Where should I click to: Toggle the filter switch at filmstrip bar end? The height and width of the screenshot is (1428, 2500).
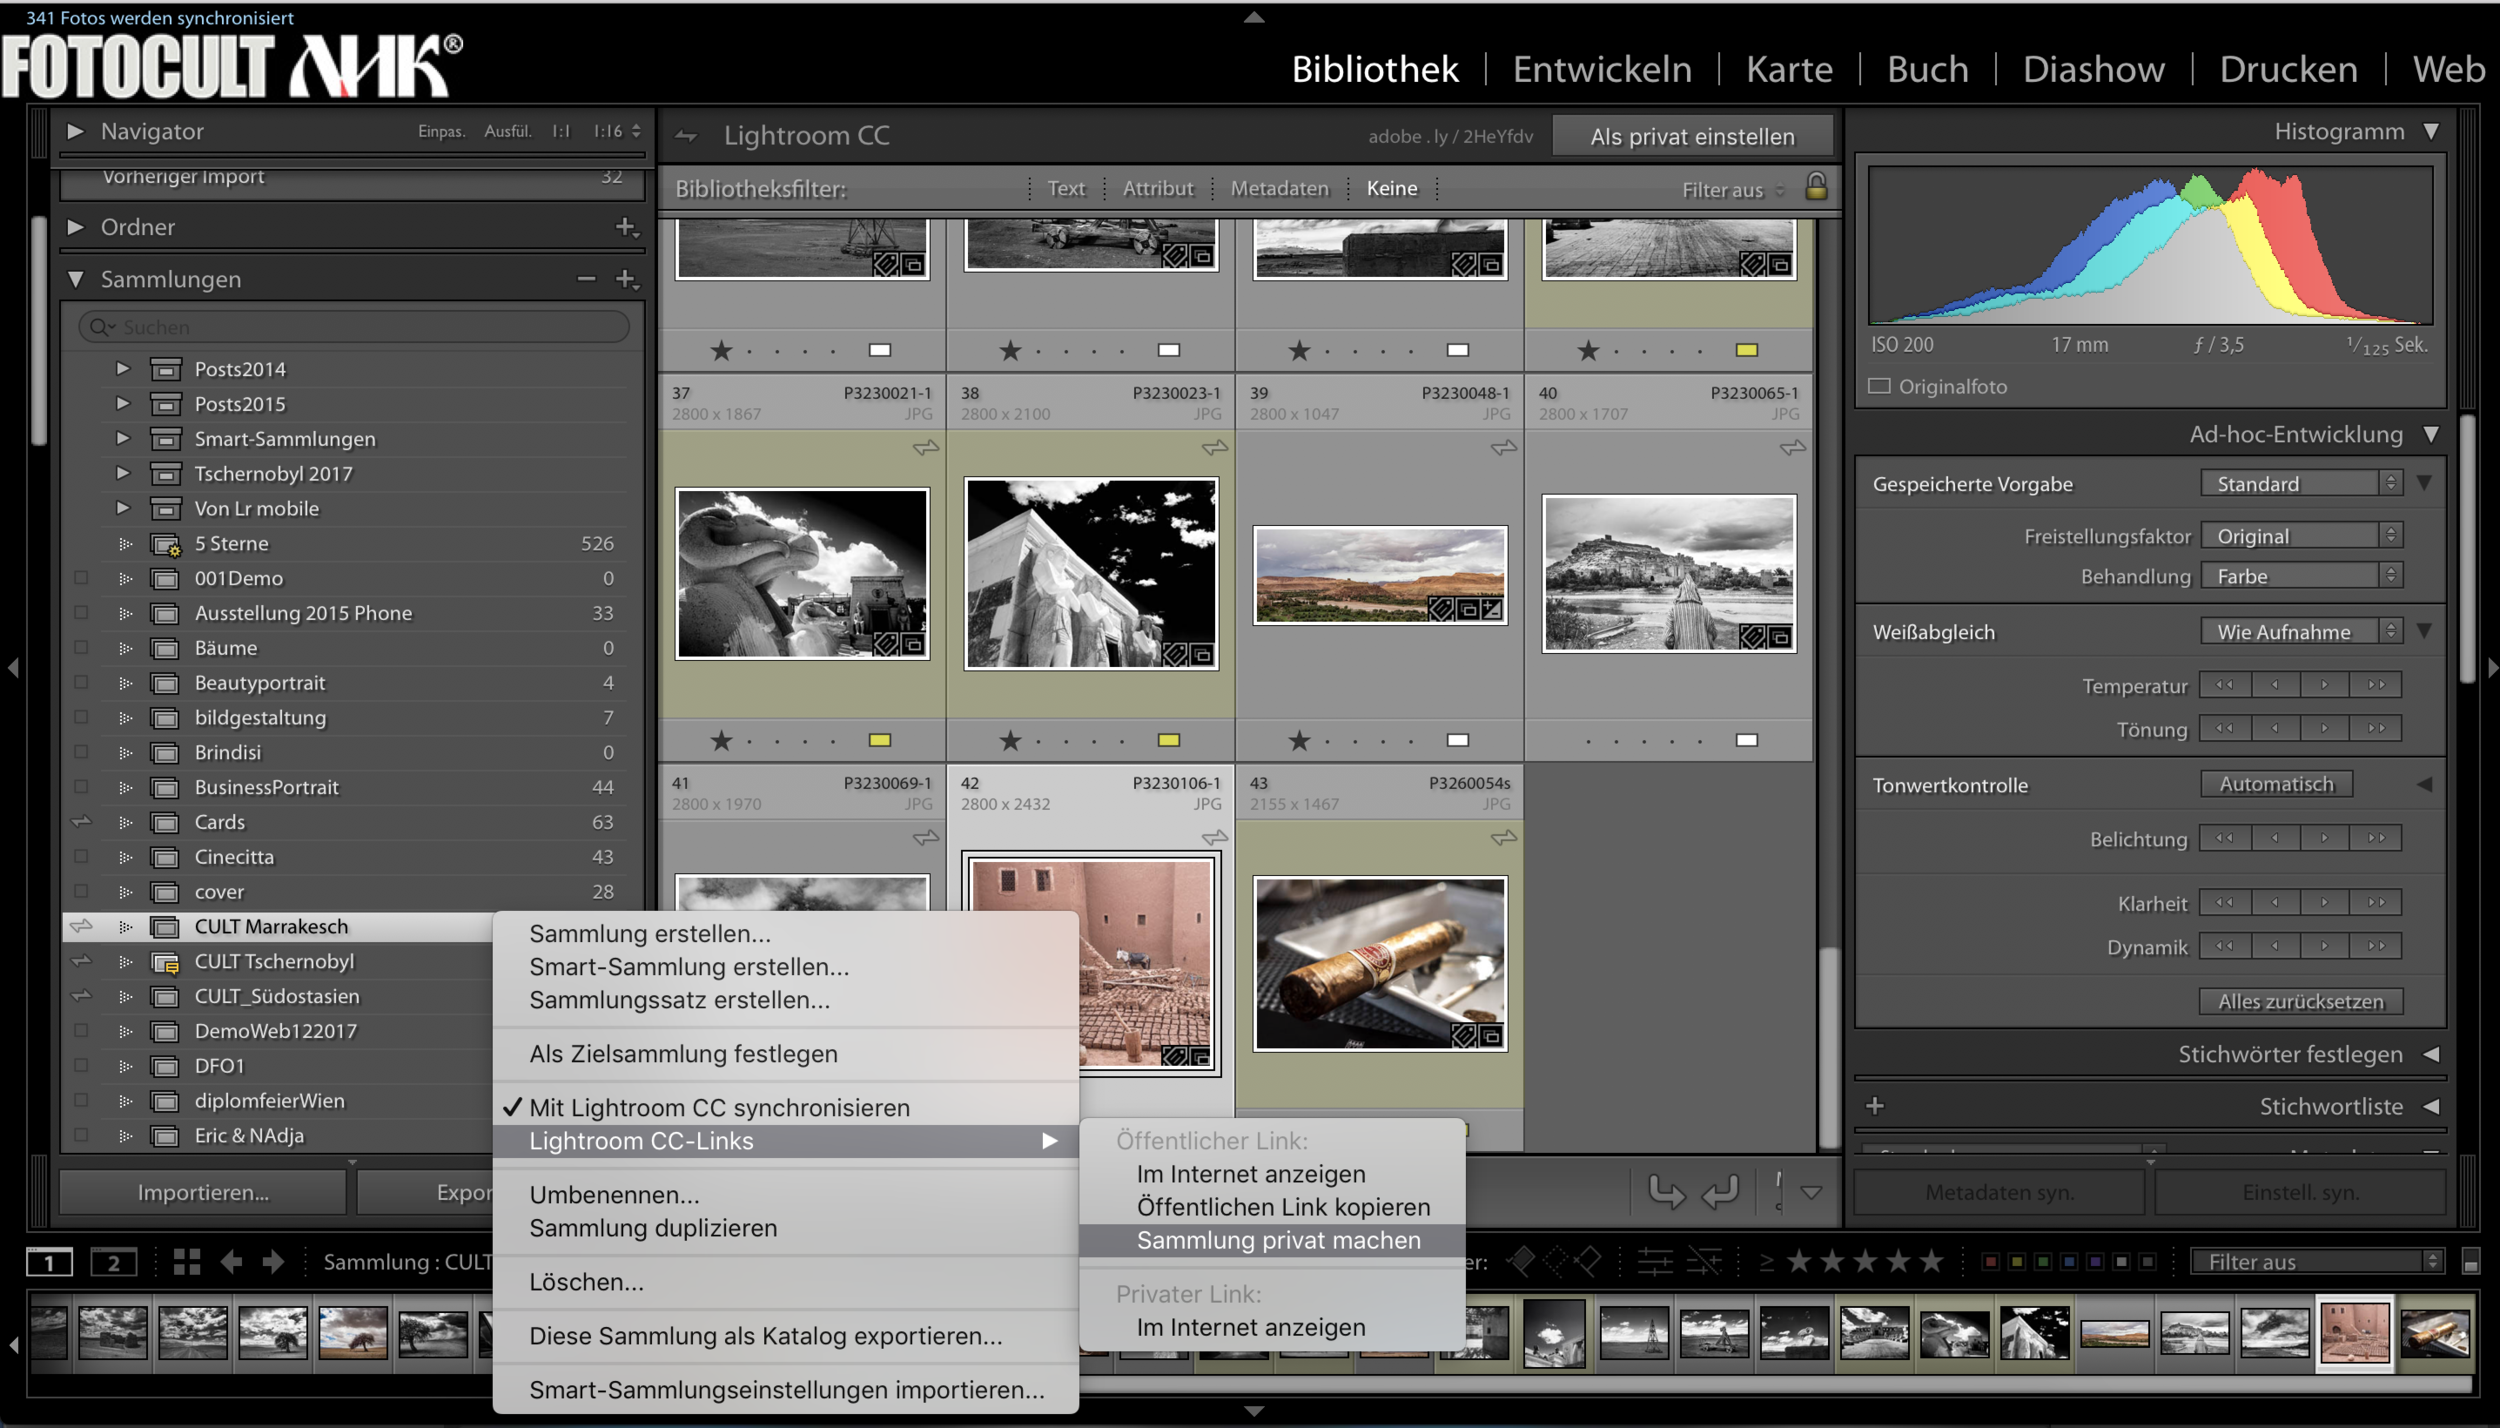tap(2470, 1262)
